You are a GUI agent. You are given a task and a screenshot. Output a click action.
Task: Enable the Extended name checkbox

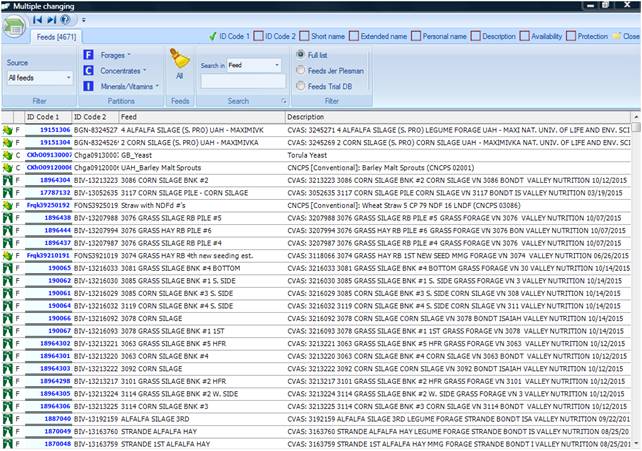click(x=354, y=36)
